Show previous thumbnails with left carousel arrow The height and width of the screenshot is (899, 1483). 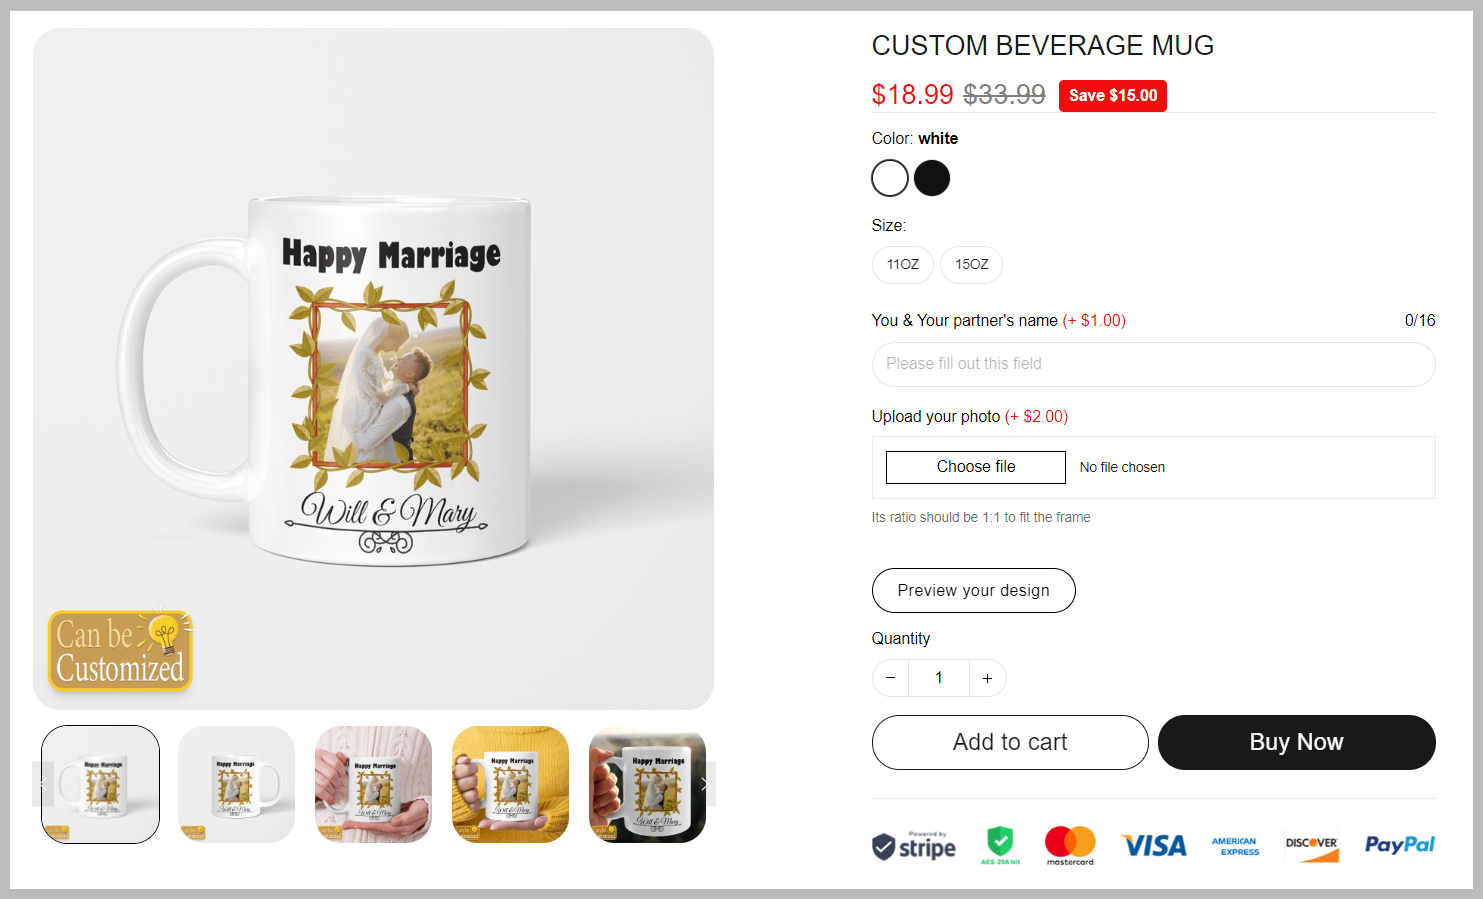(43, 784)
